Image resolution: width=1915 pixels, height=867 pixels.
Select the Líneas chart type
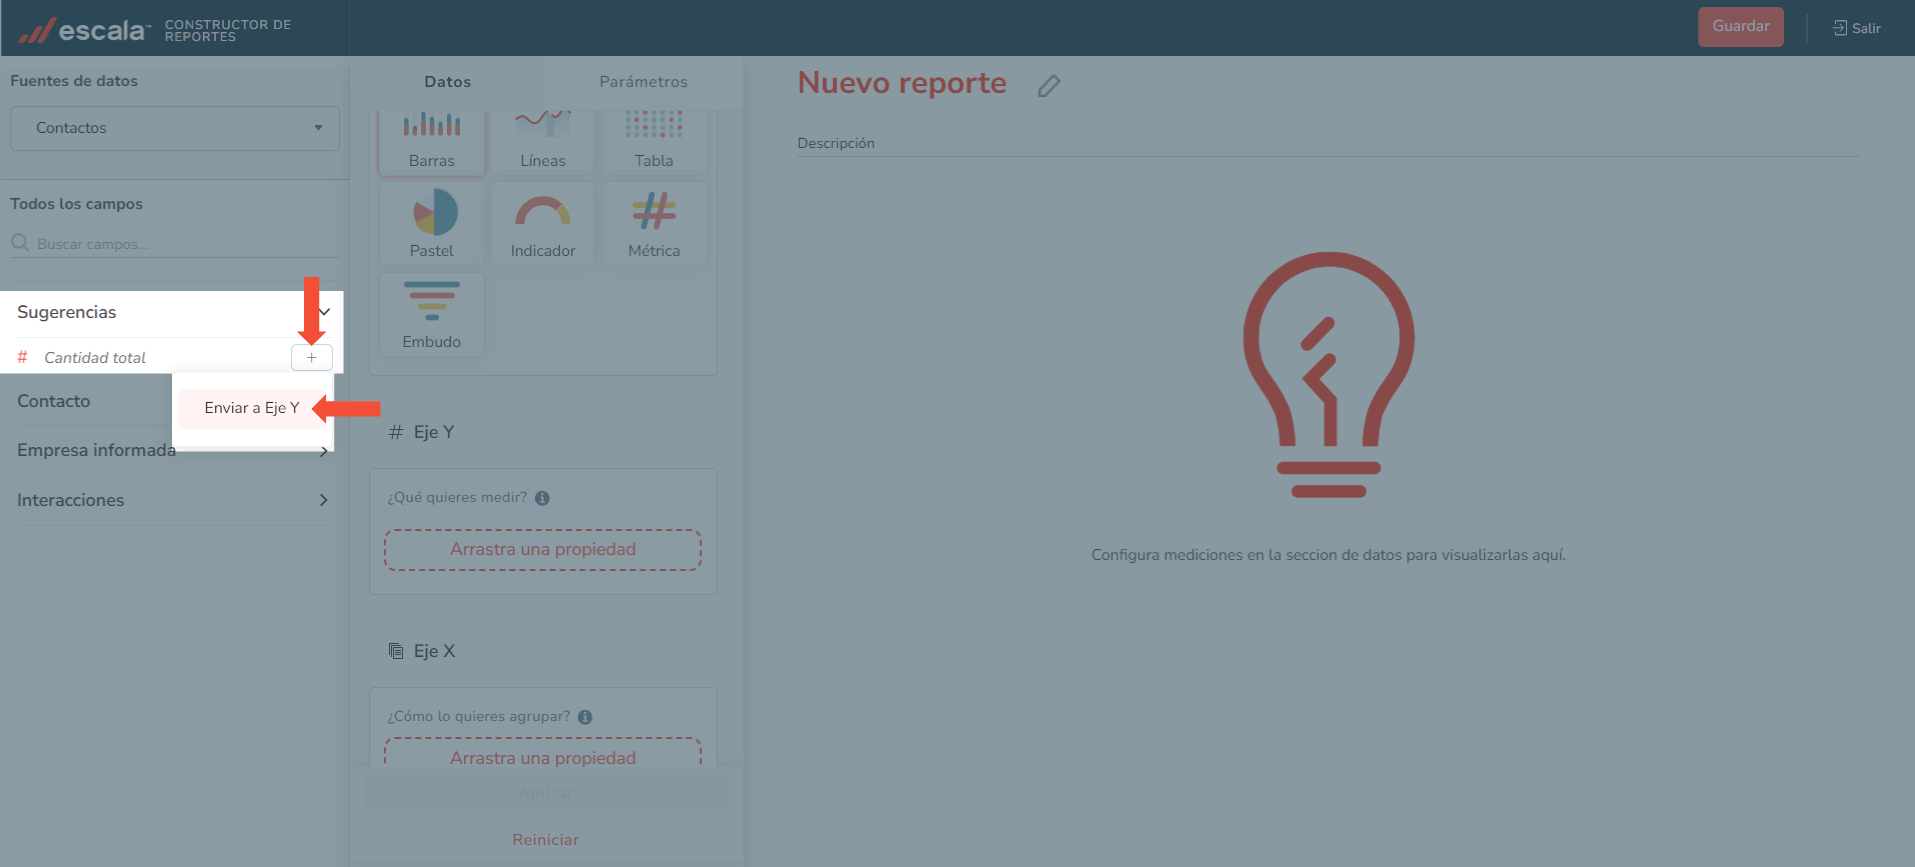click(543, 142)
